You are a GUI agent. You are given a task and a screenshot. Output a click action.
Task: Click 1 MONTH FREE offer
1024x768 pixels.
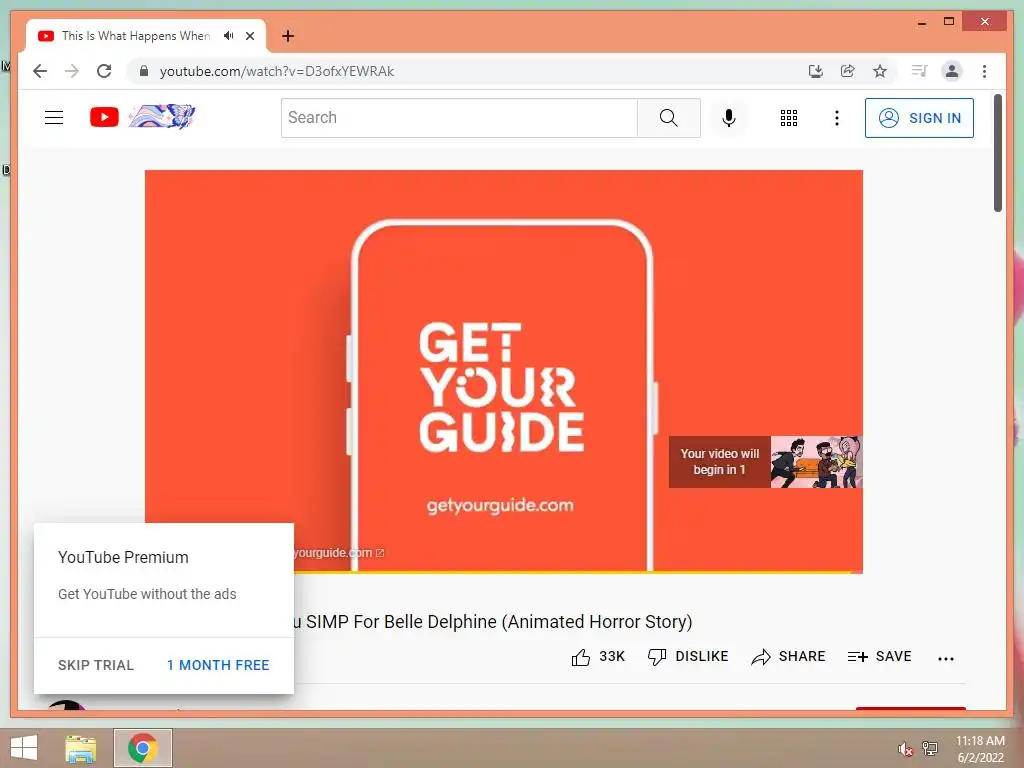[x=218, y=665]
